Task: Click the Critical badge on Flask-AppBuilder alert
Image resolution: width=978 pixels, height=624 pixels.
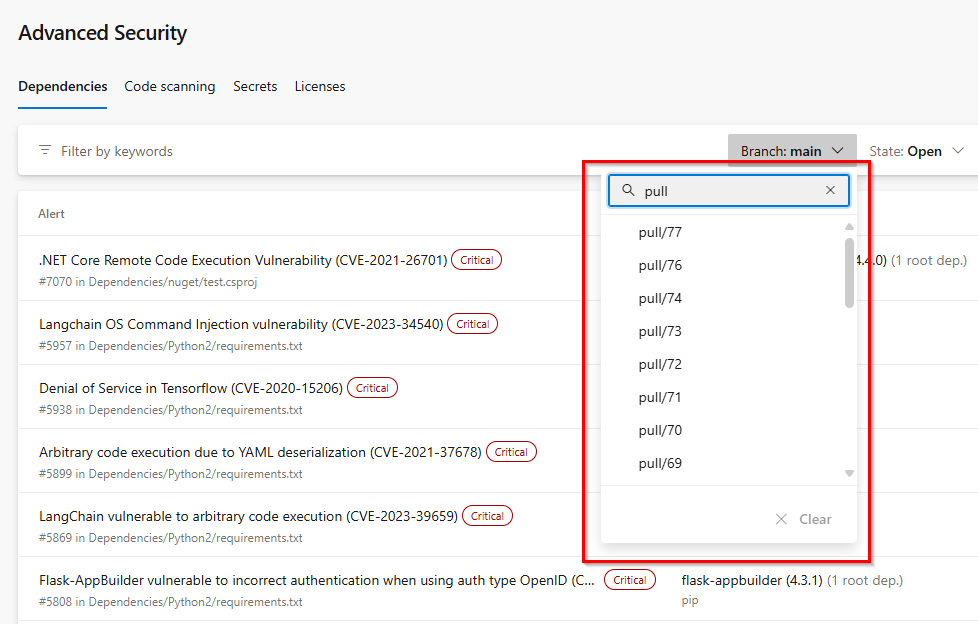Action: (629, 580)
